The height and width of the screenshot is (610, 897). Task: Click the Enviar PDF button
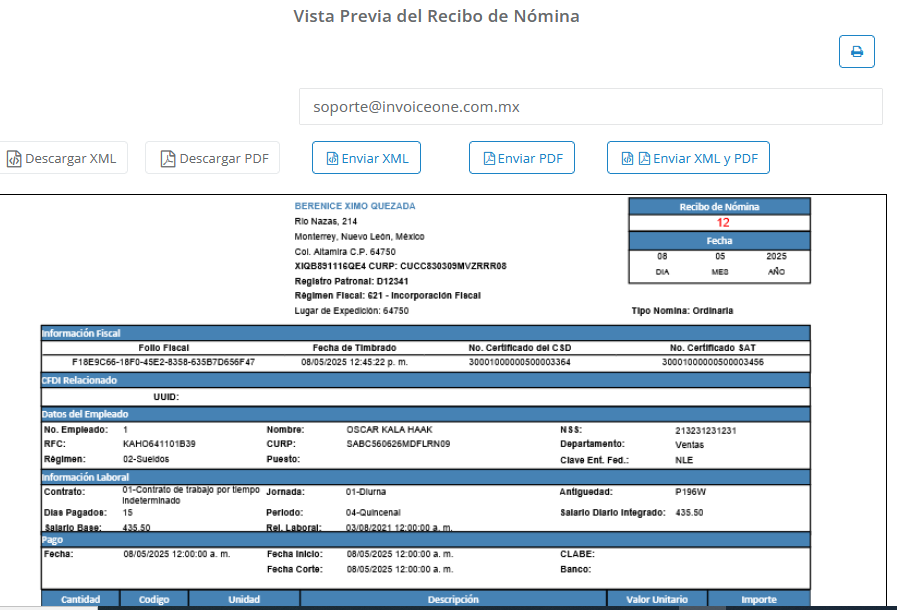click(522, 158)
